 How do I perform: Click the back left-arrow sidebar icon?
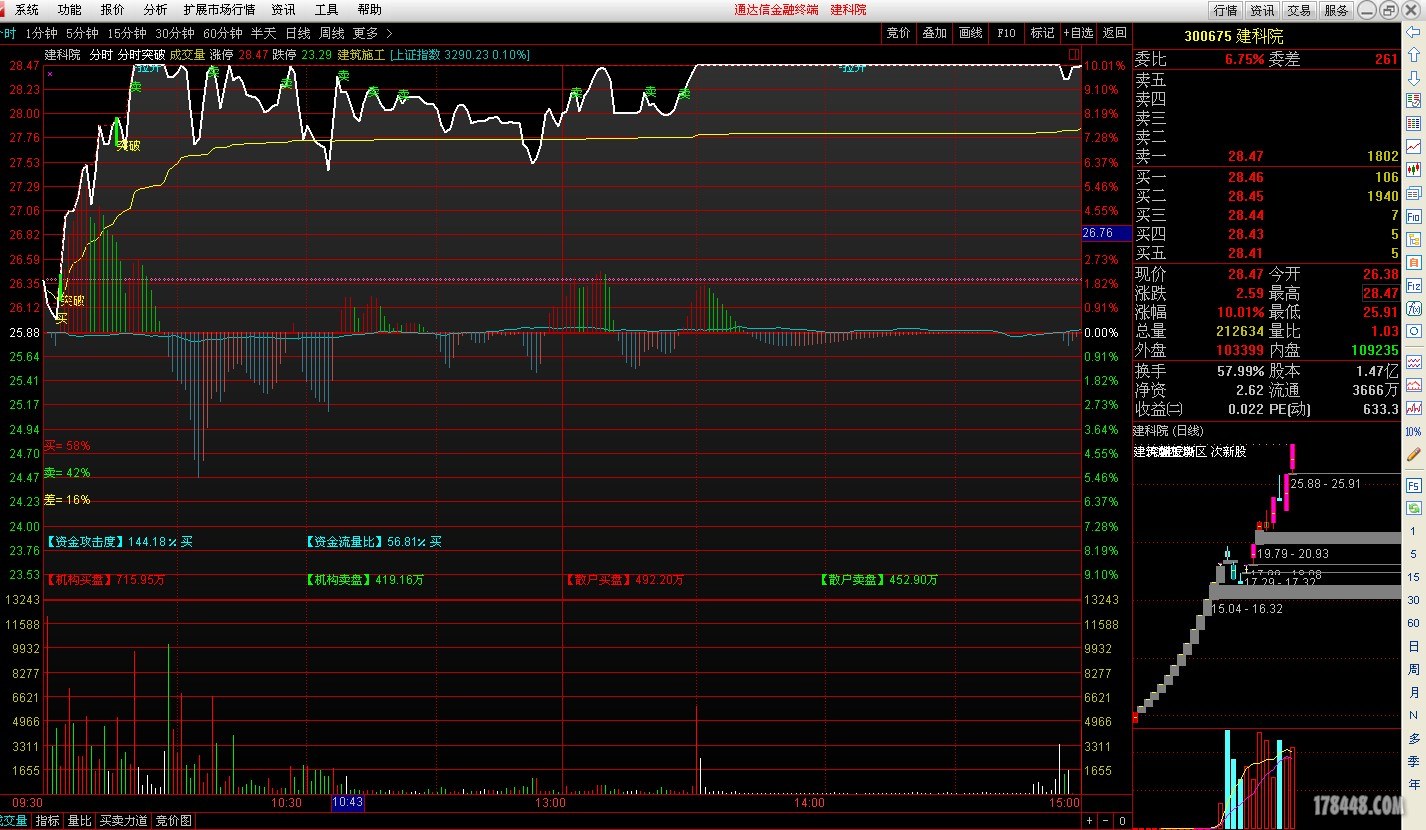click(1414, 33)
